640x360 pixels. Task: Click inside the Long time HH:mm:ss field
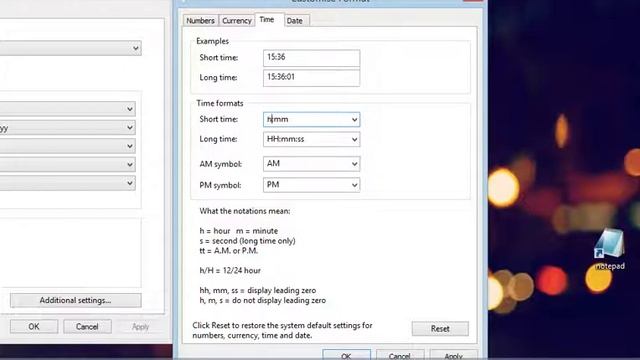306,139
